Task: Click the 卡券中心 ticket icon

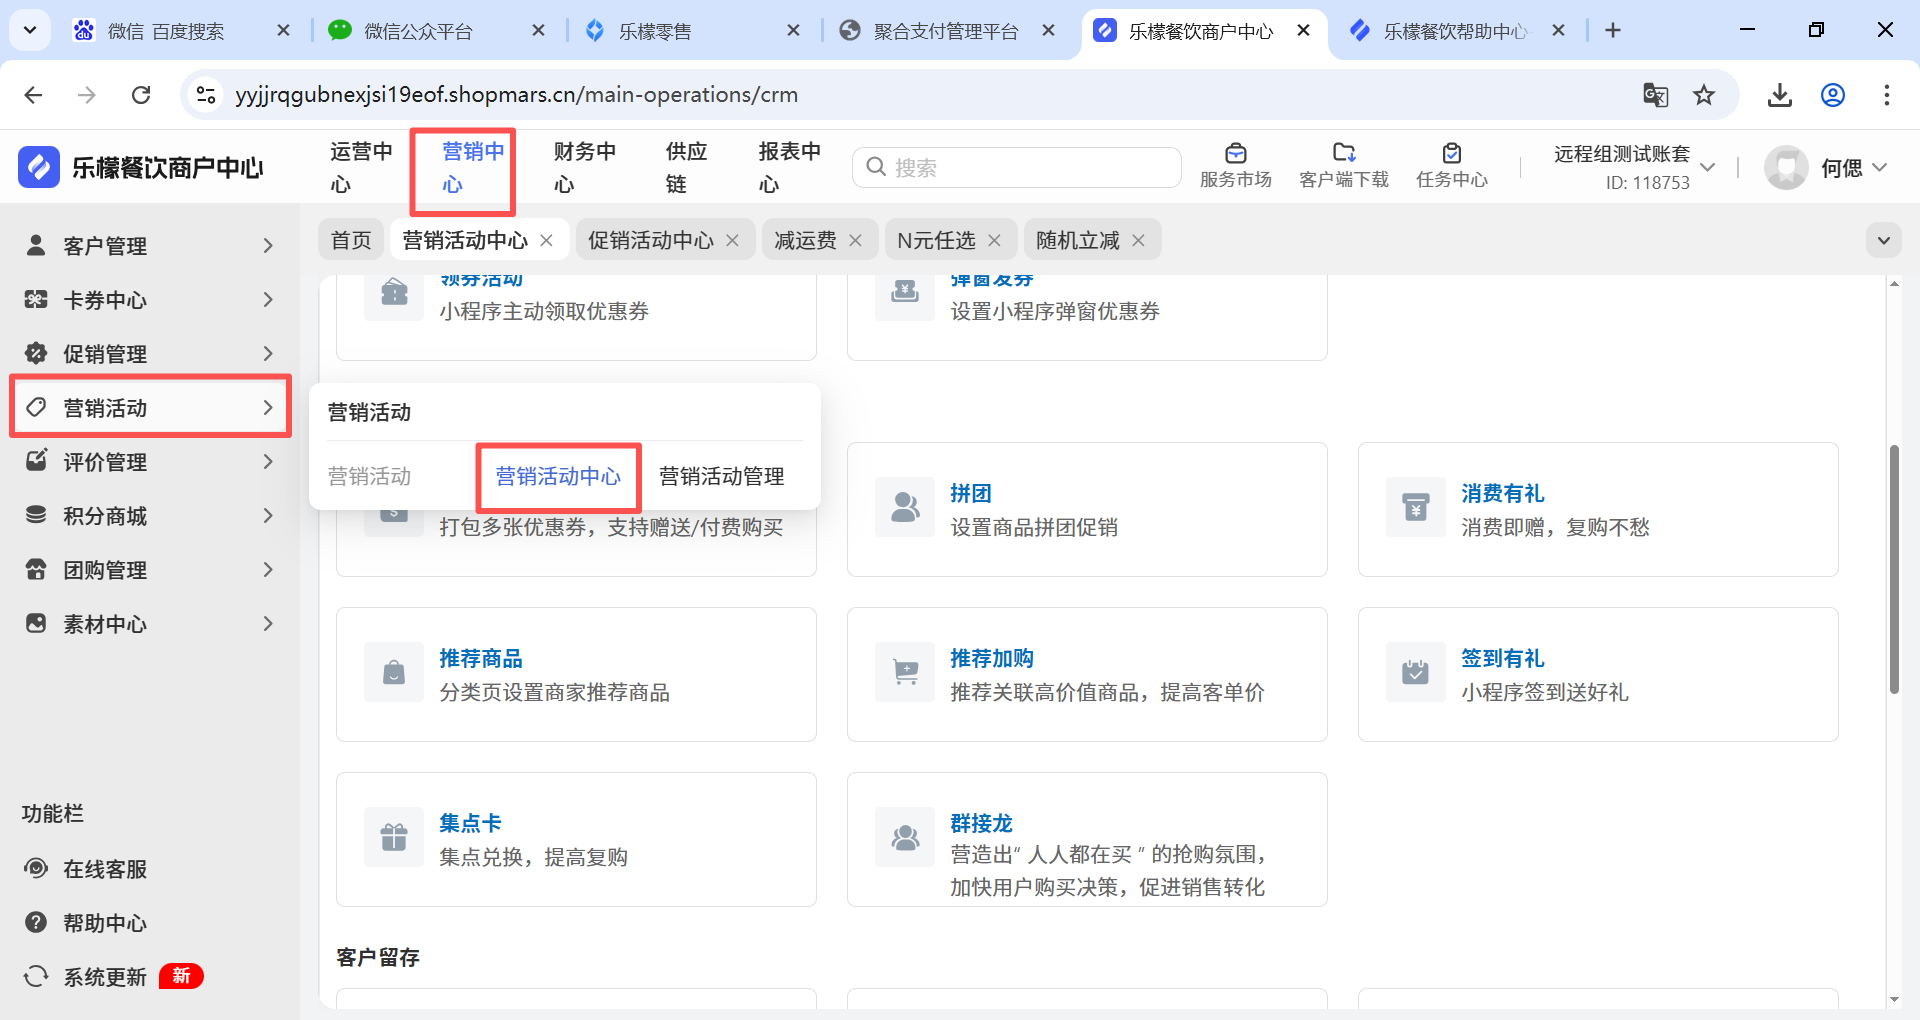Action: (36, 299)
